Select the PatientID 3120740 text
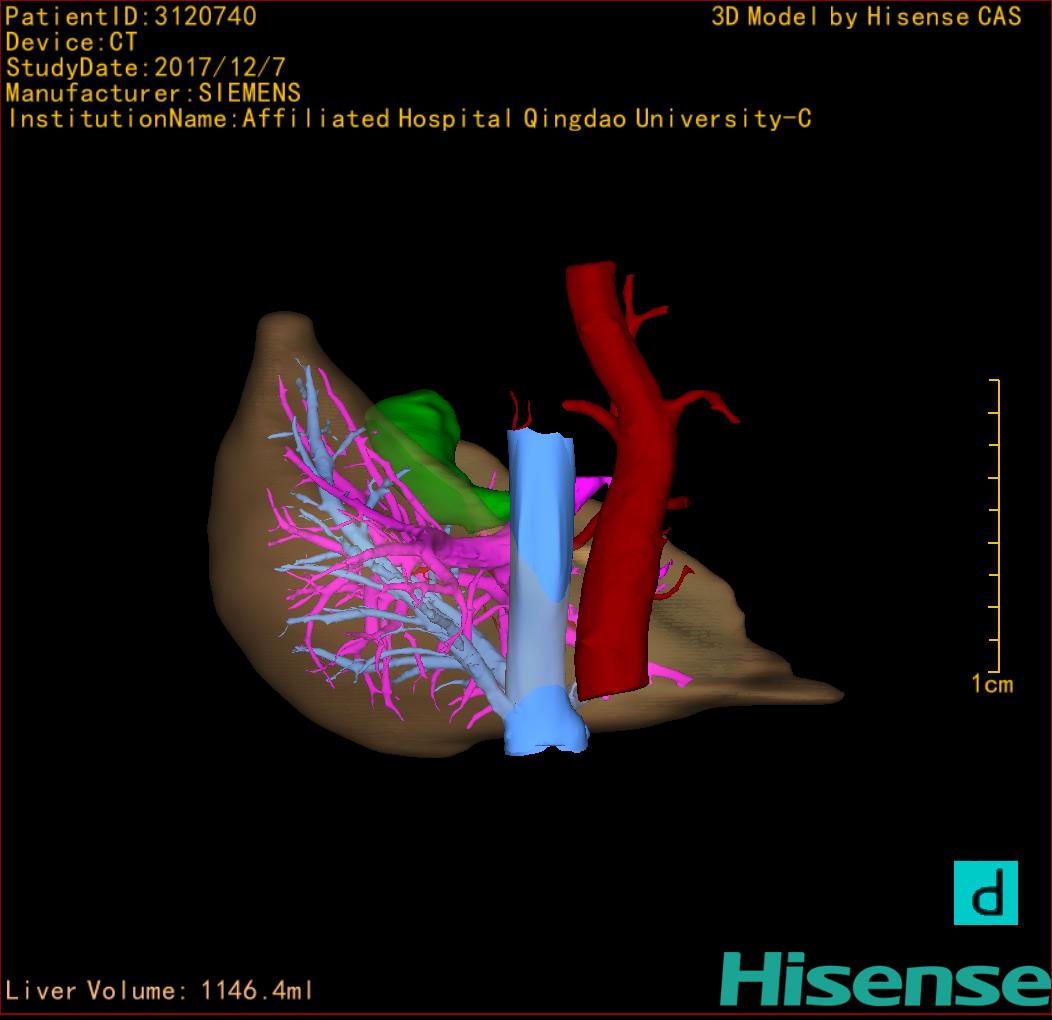 click(x=131, y=17)
